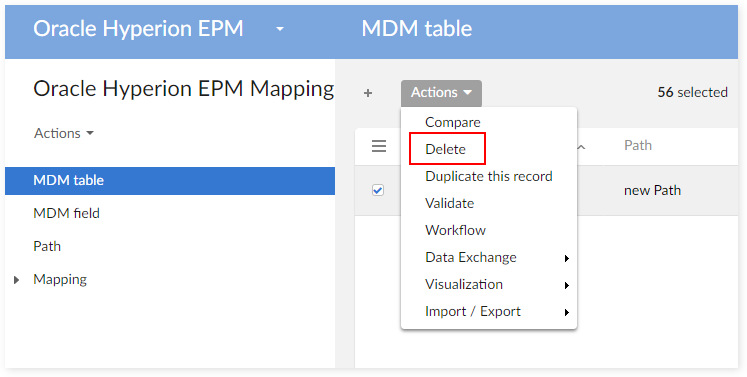The height and width of the screenshot is (377, 747).
Task: Click the sort caret beside Path column
Action: point(581,147)
